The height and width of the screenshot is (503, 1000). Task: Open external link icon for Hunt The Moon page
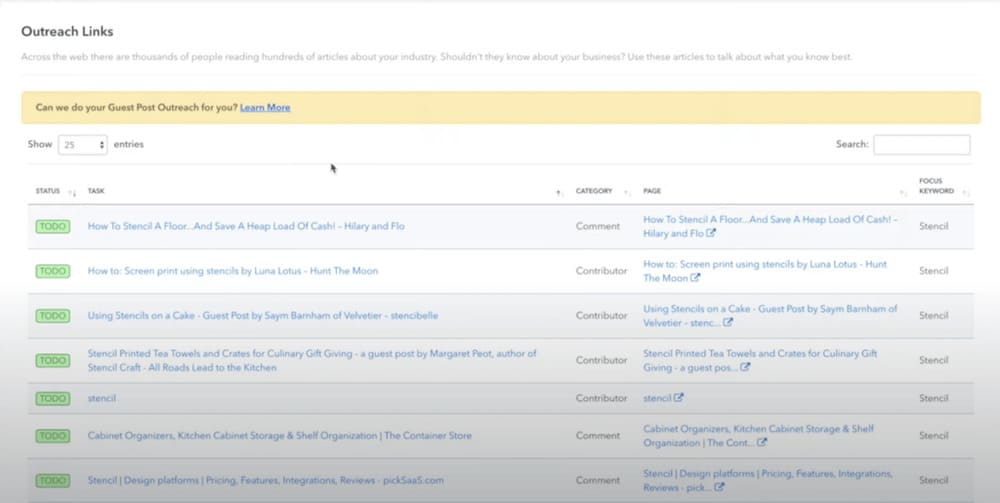pyautogui.click(x=695, y=278)
